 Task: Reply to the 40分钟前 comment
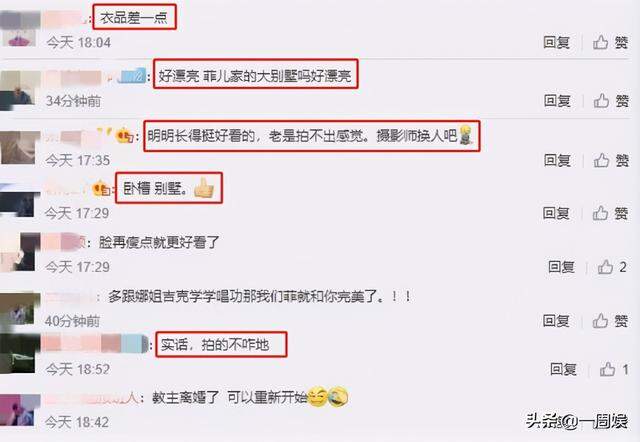pos(556,321)
